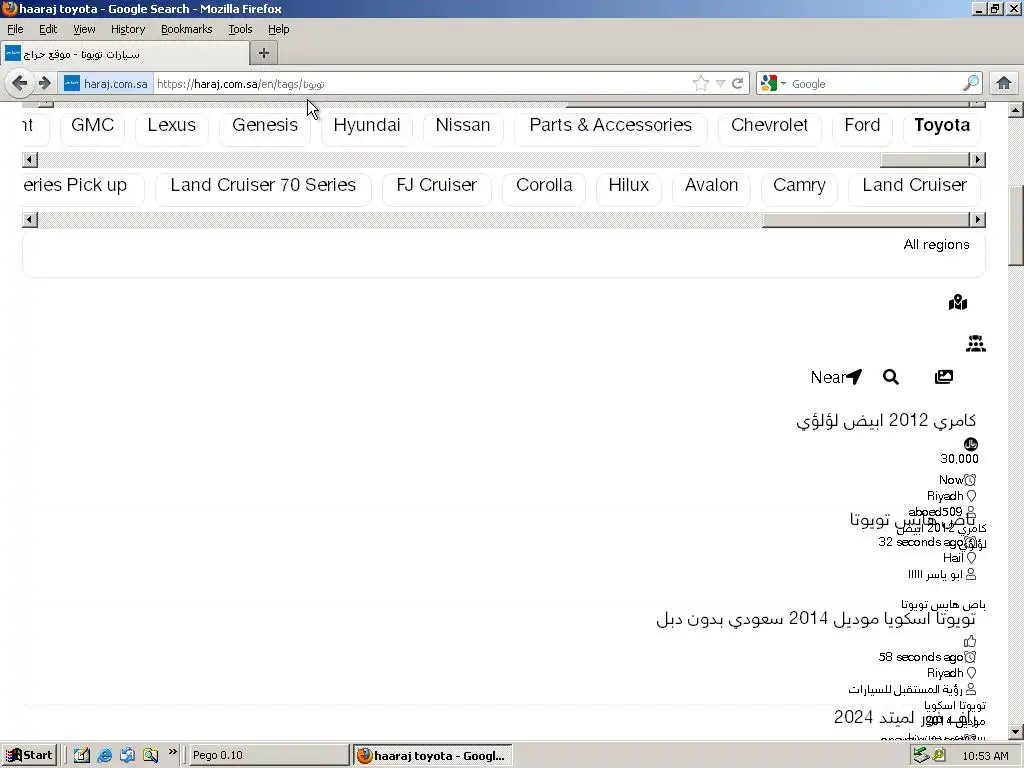Click the haraj.com.sa site identity badge
This screenshot has height=768, width=1024.
coord(106,84)
